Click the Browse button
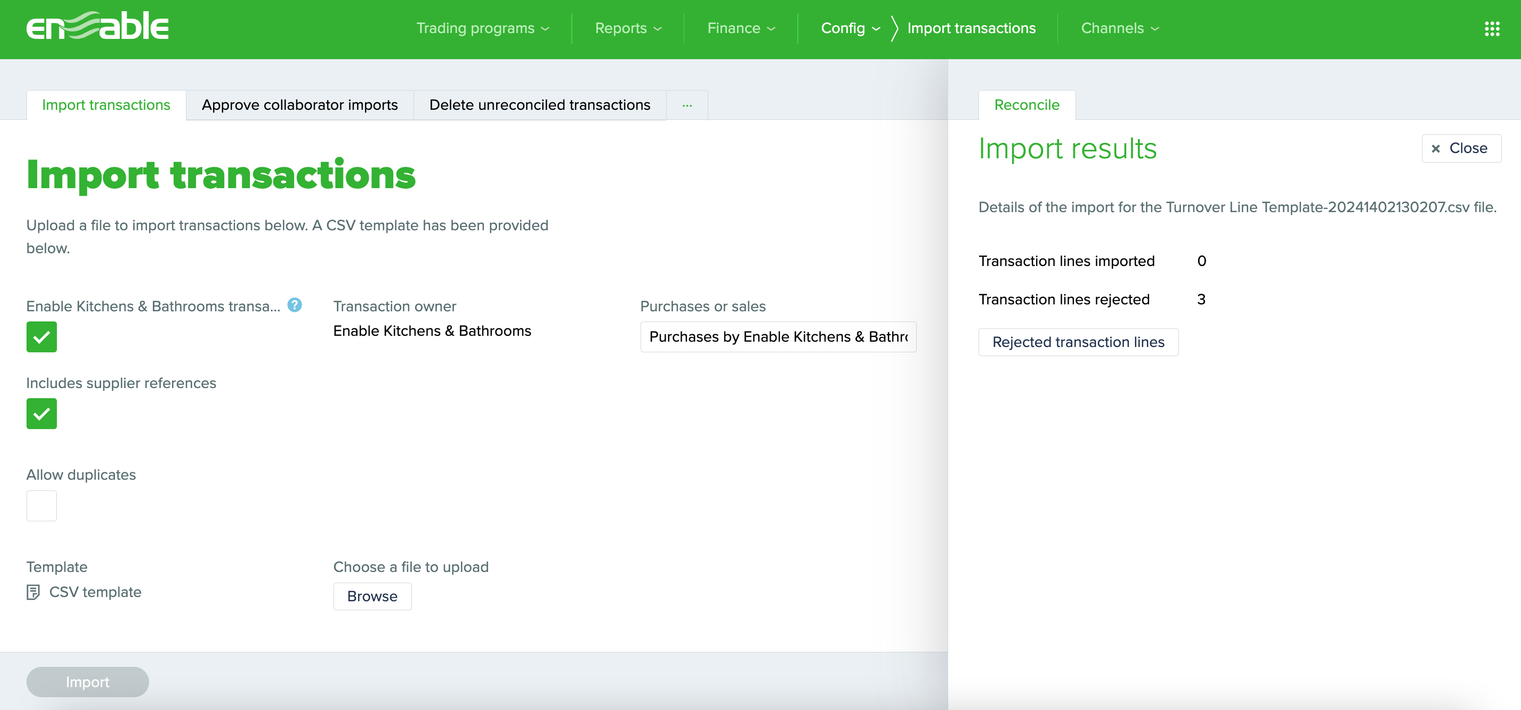1521x710 pixels. [x=372, y=596]
